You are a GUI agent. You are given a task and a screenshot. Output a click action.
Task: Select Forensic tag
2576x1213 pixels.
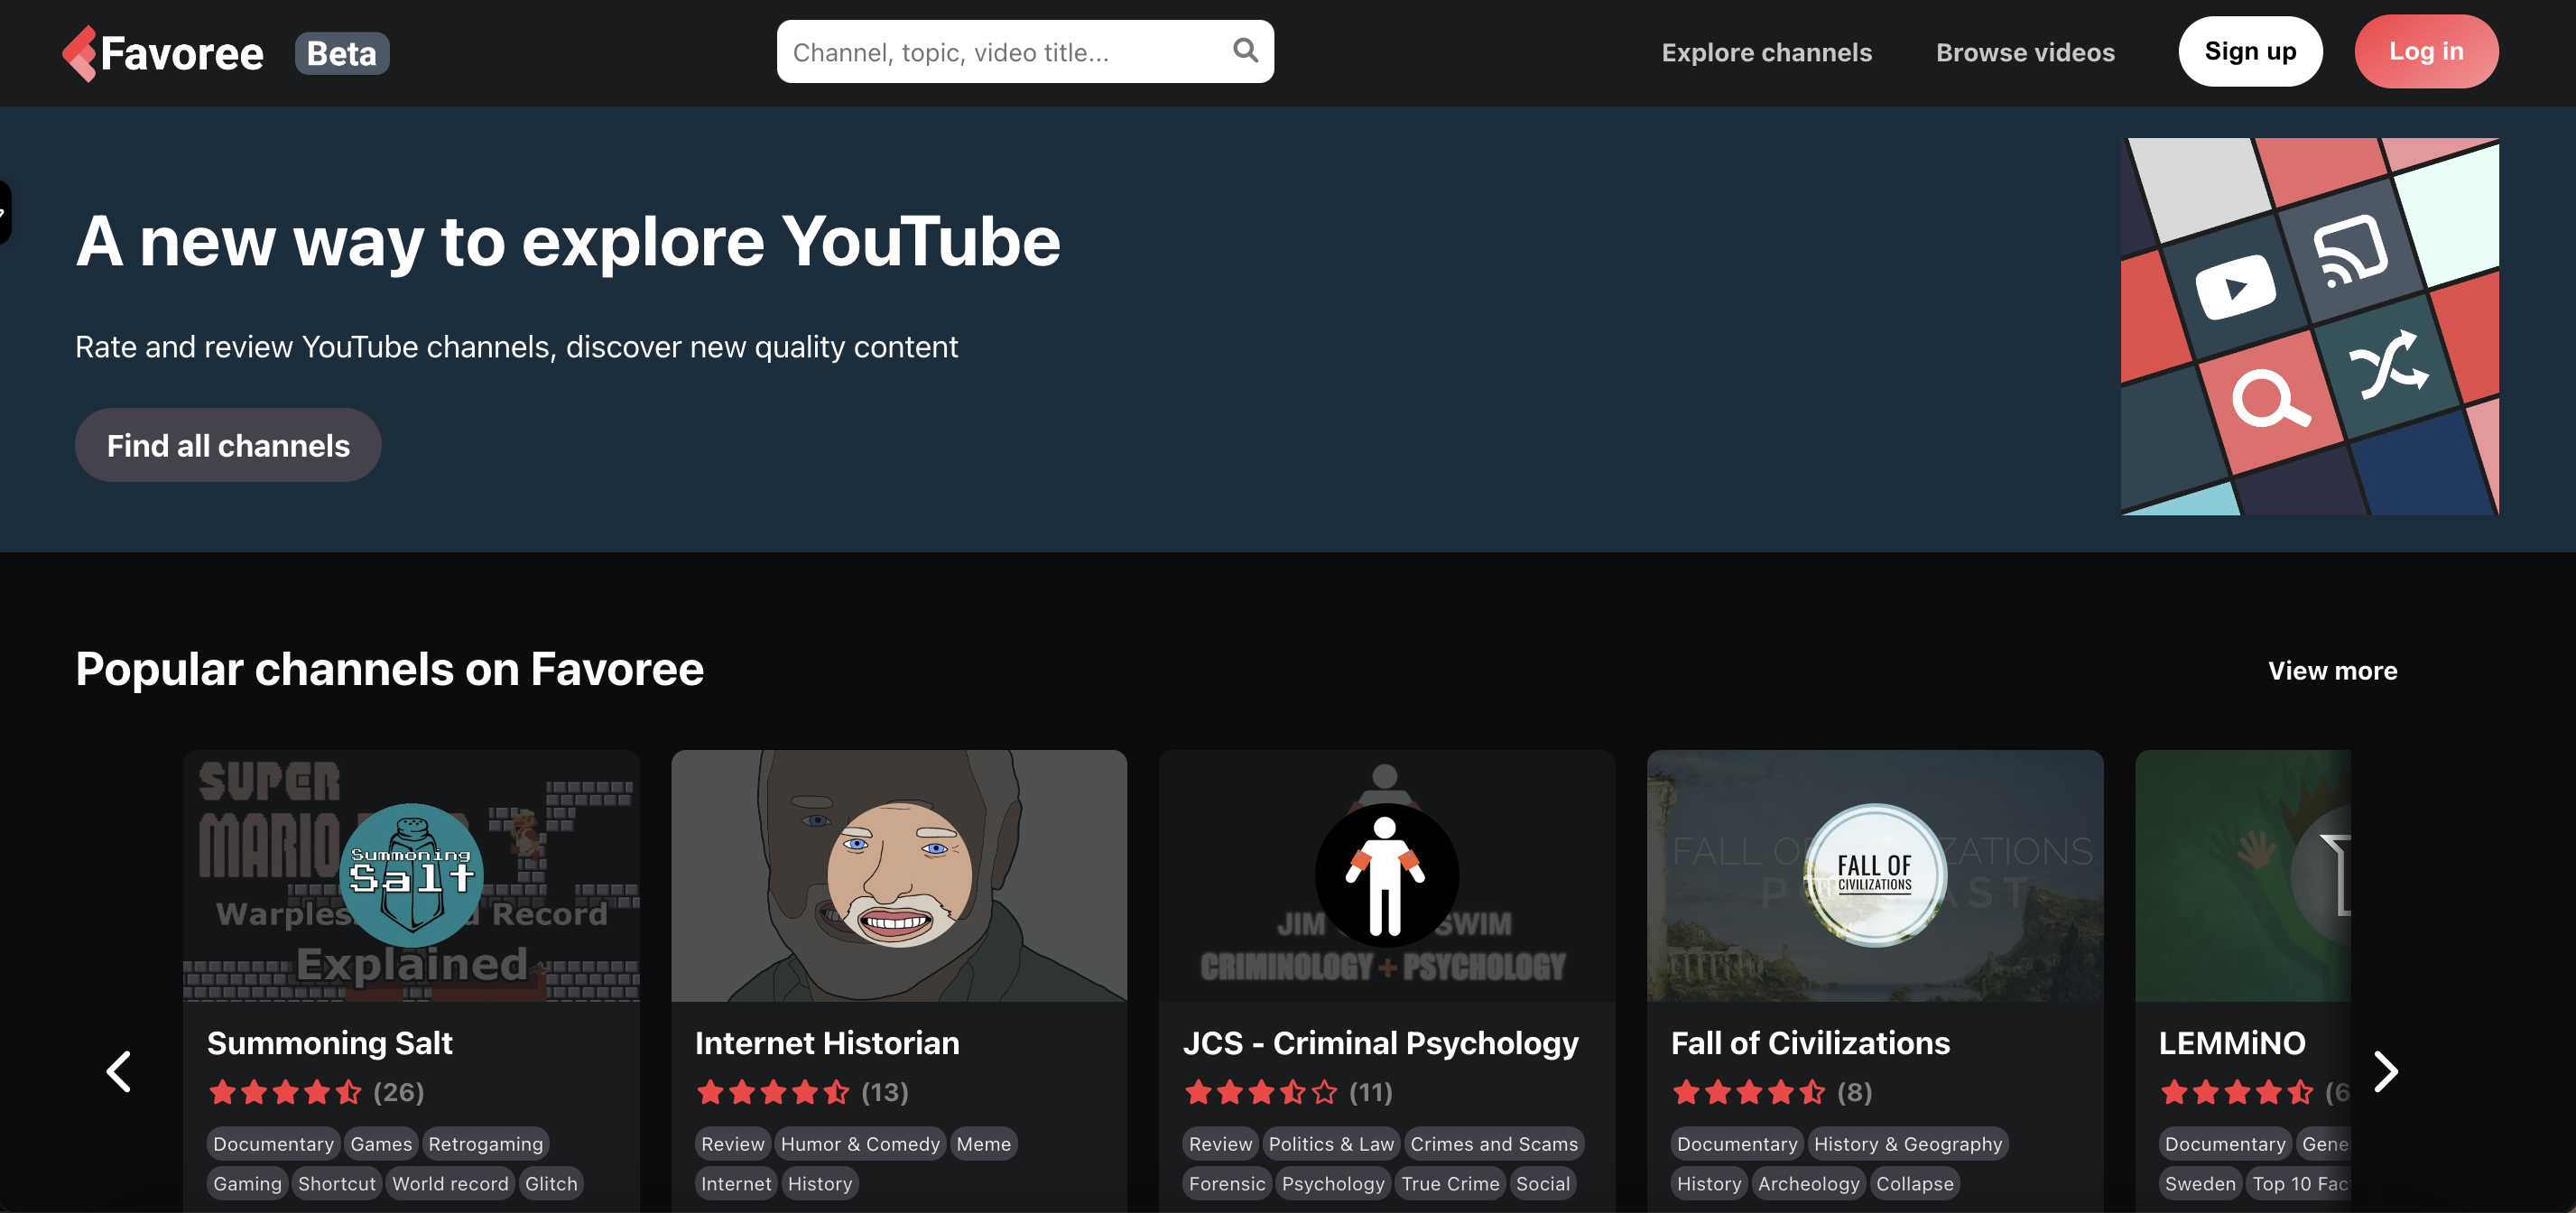pos(1227,1183)
